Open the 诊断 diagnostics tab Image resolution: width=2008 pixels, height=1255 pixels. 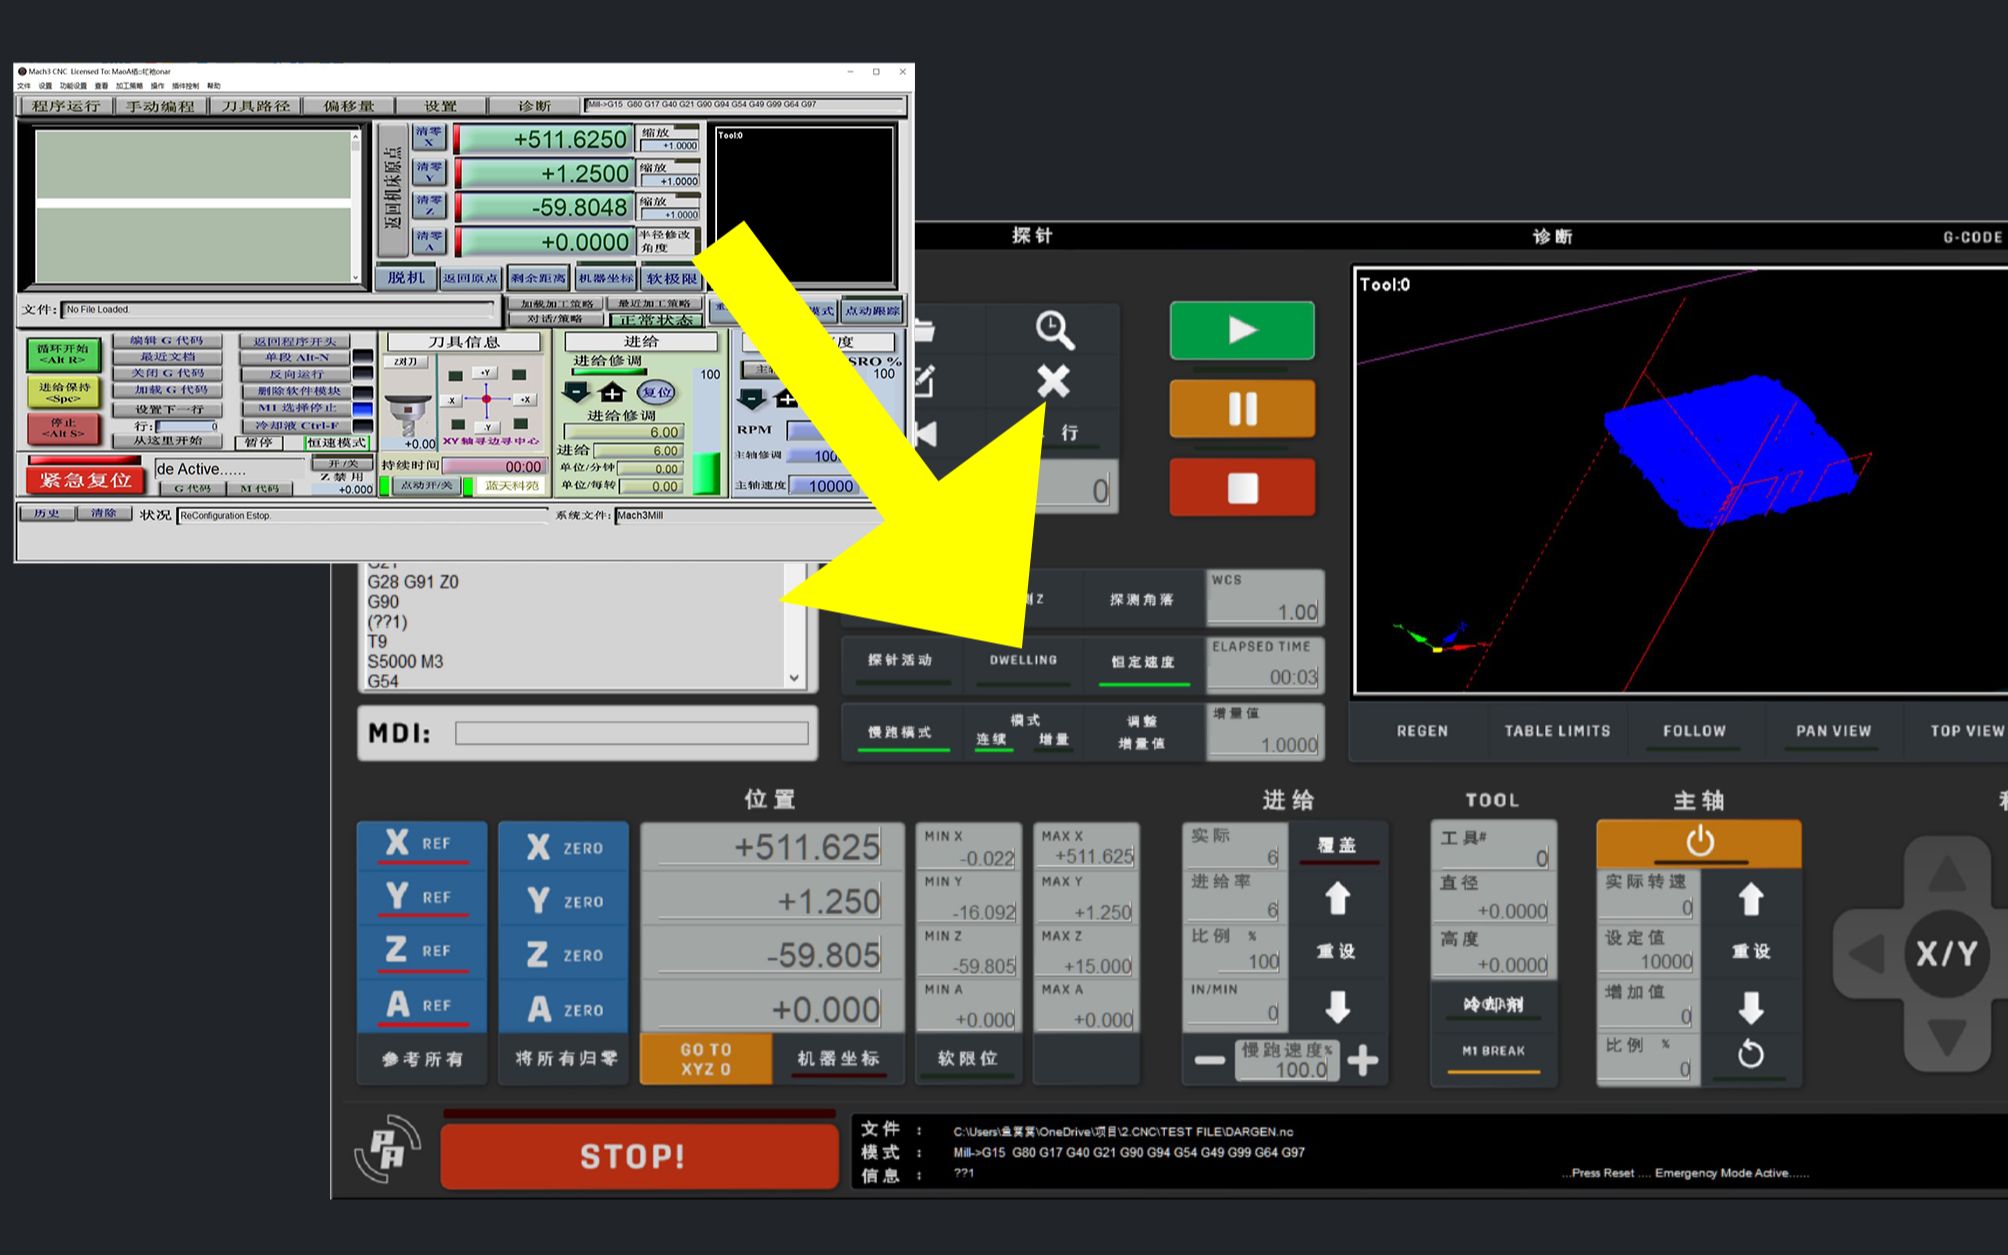(1552, 237)
